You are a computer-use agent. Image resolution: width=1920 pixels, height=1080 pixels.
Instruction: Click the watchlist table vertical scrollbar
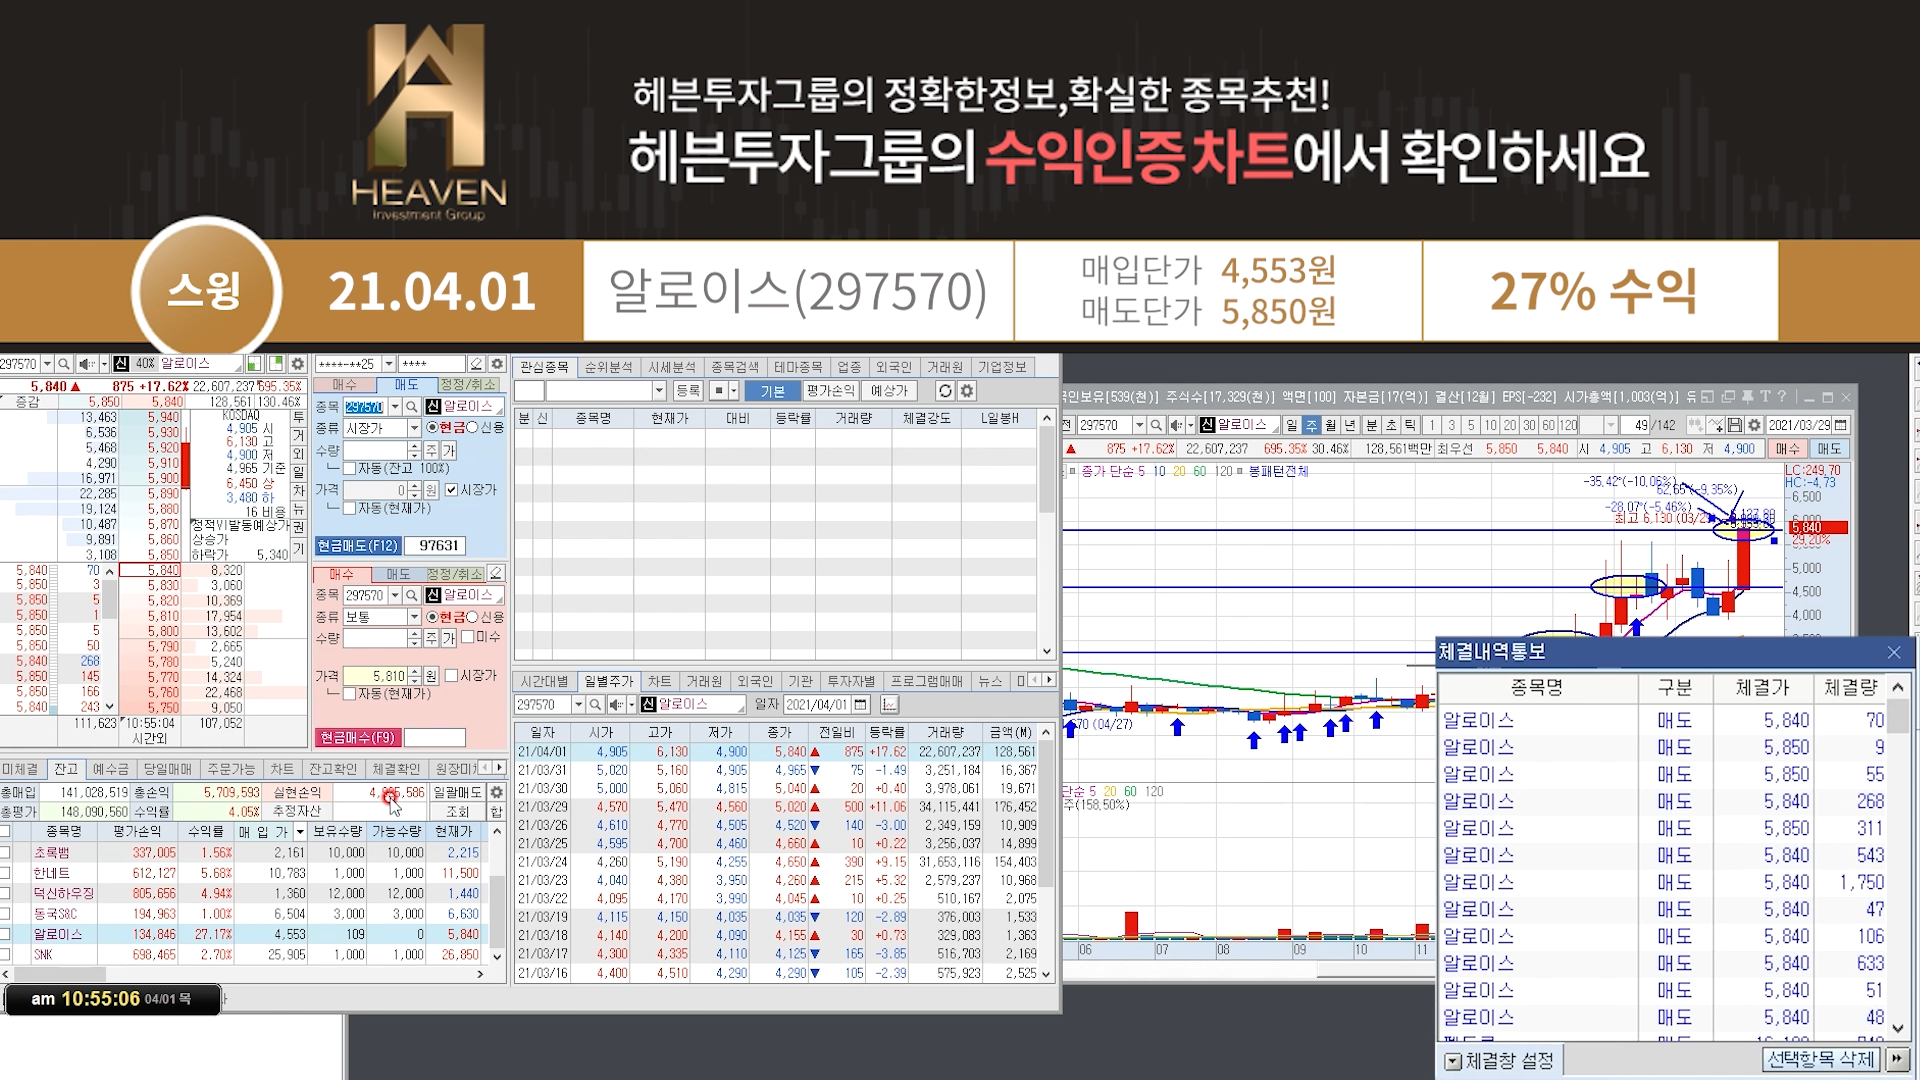[1047, 534]
